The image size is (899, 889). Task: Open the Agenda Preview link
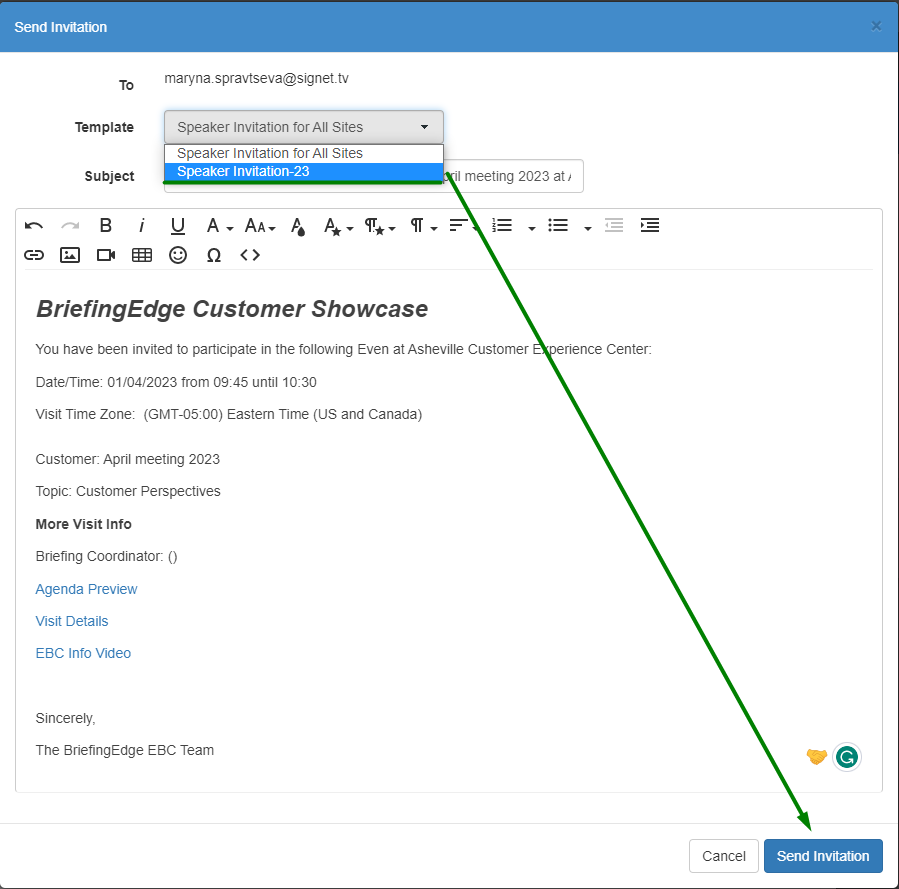tap(87, 589)
